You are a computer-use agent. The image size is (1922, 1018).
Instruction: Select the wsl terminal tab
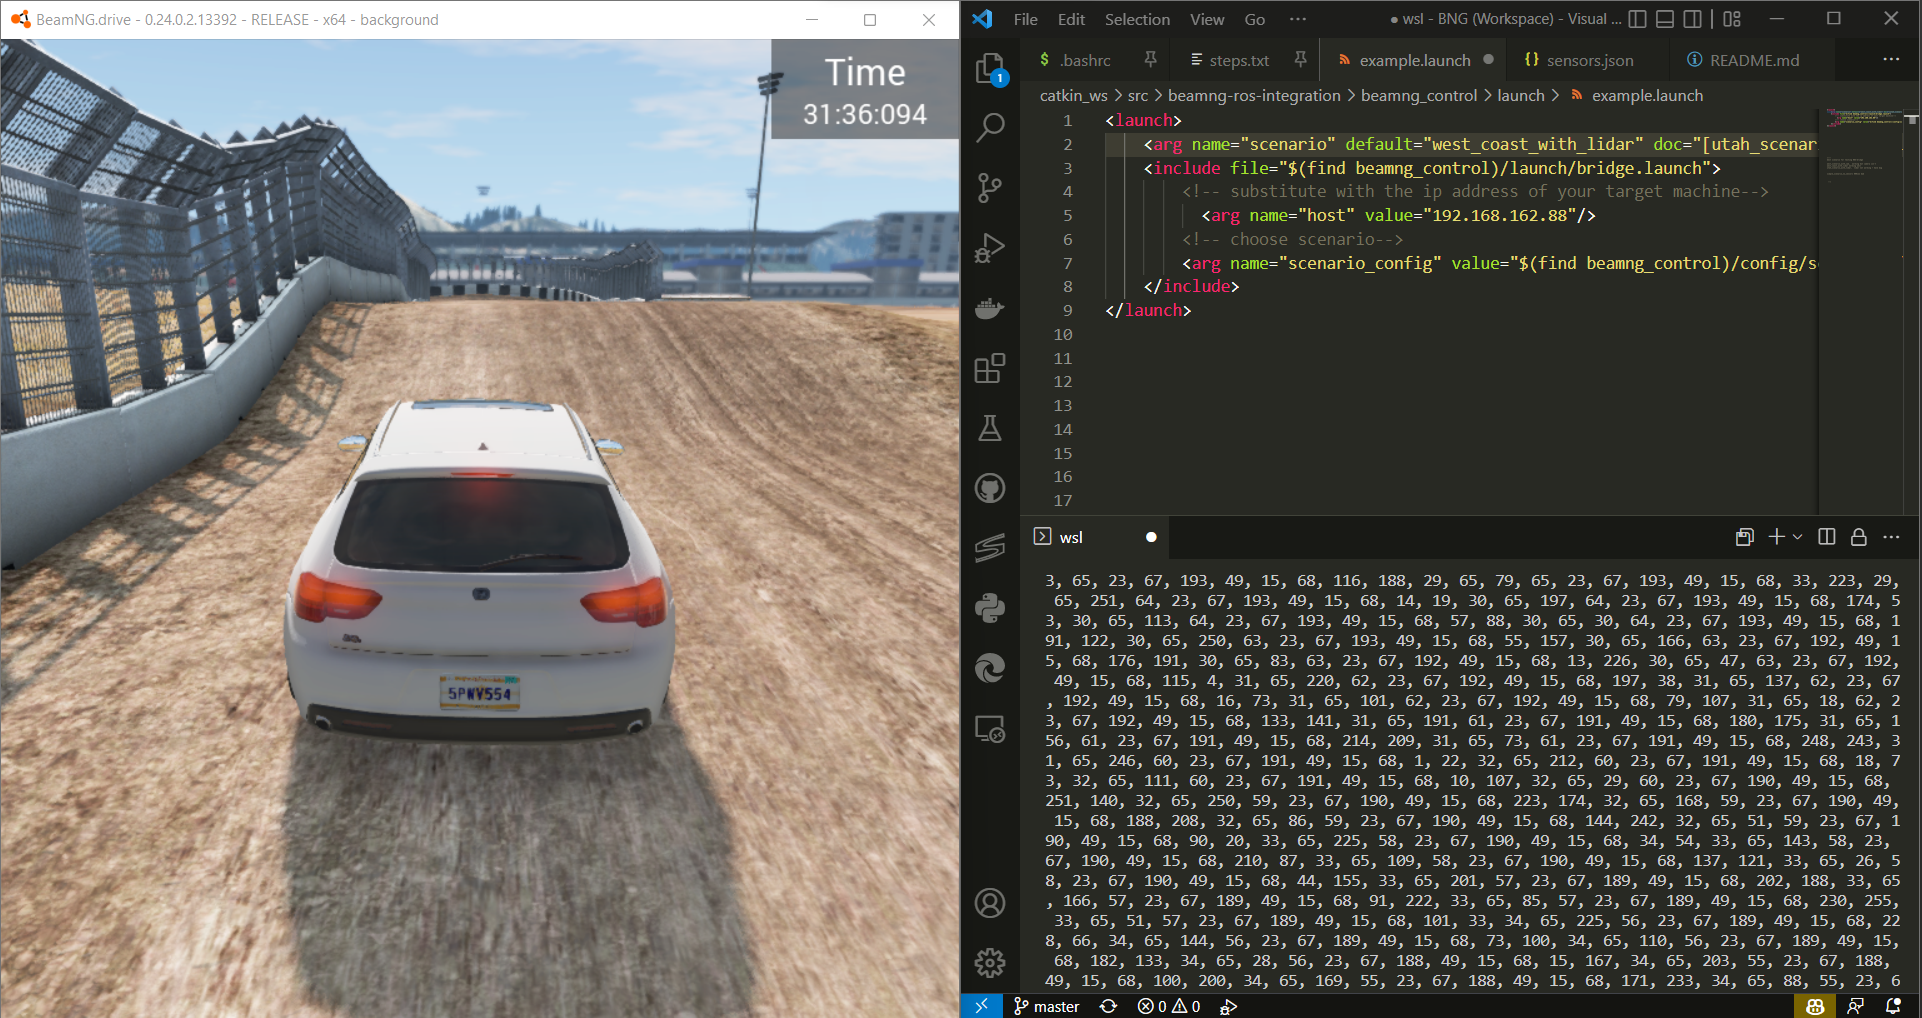(1095, 537)
